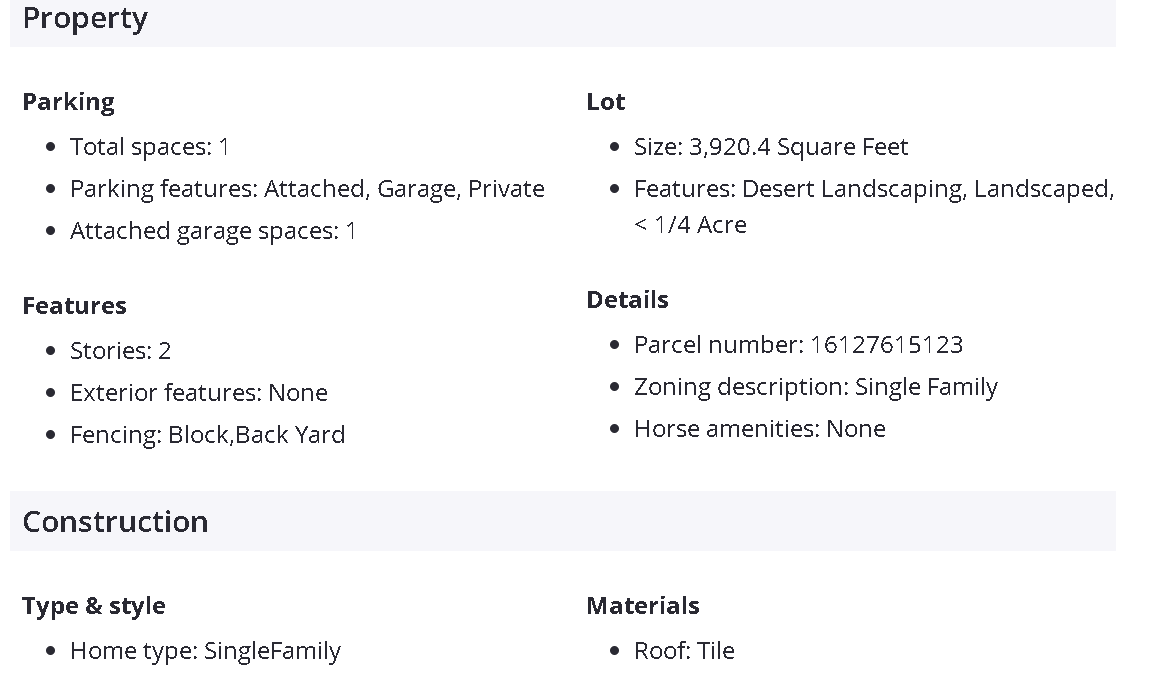Click the Type & style heading

(94, 606)
